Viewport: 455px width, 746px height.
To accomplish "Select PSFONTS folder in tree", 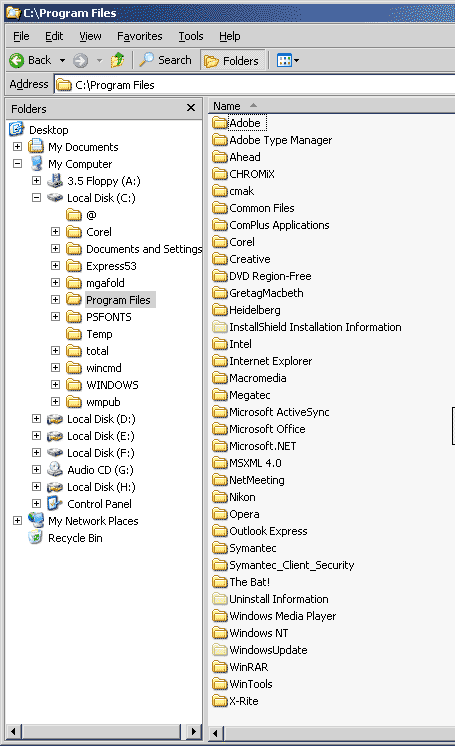I will (x=109, y=317).
